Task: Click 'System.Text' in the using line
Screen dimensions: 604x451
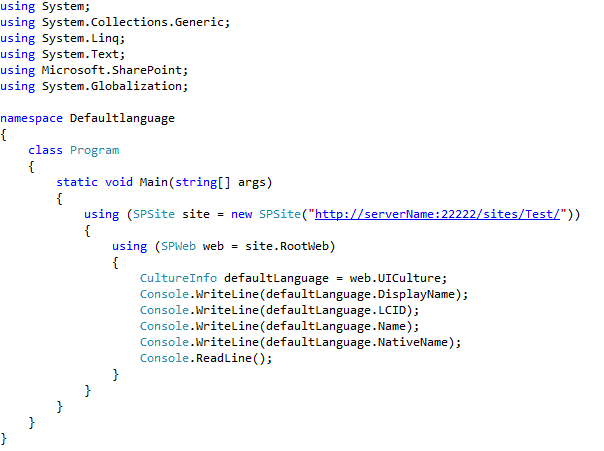Action: (x=80, y=54)
